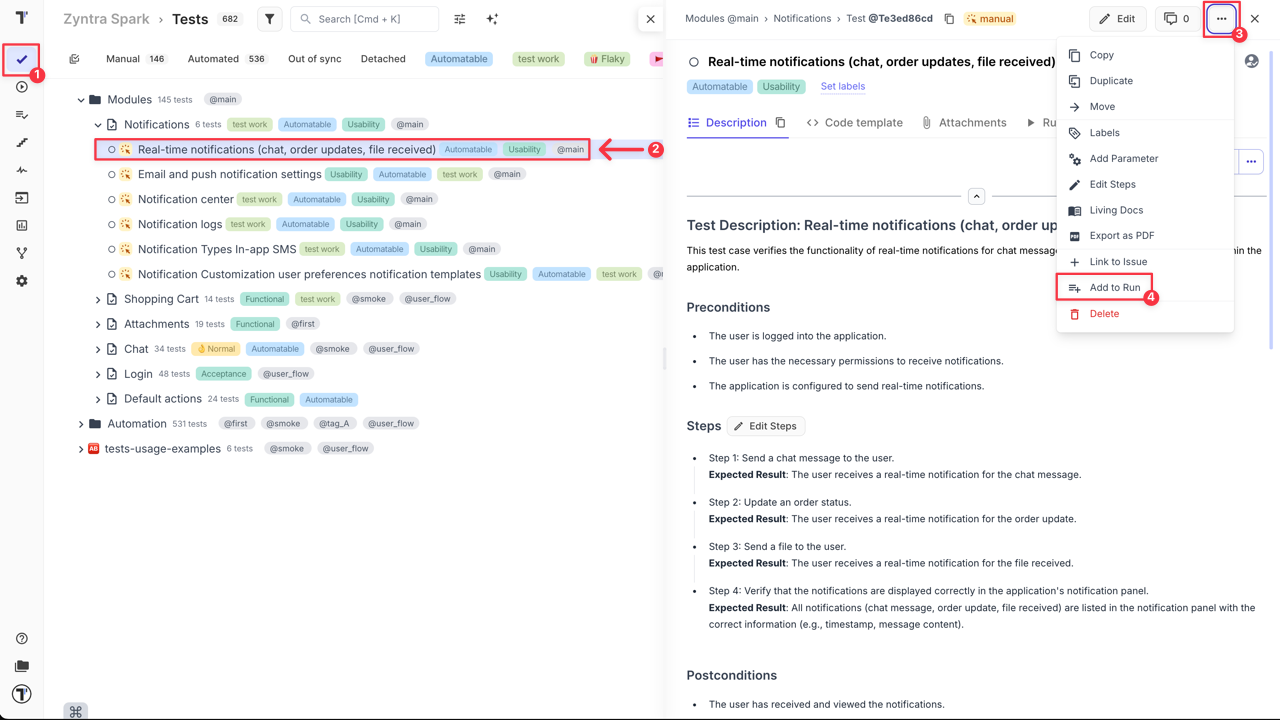The width and height of the screenshot is (1280, 720).
Task: Expand the Chat module in test tree
Action: tap(97, 348)
